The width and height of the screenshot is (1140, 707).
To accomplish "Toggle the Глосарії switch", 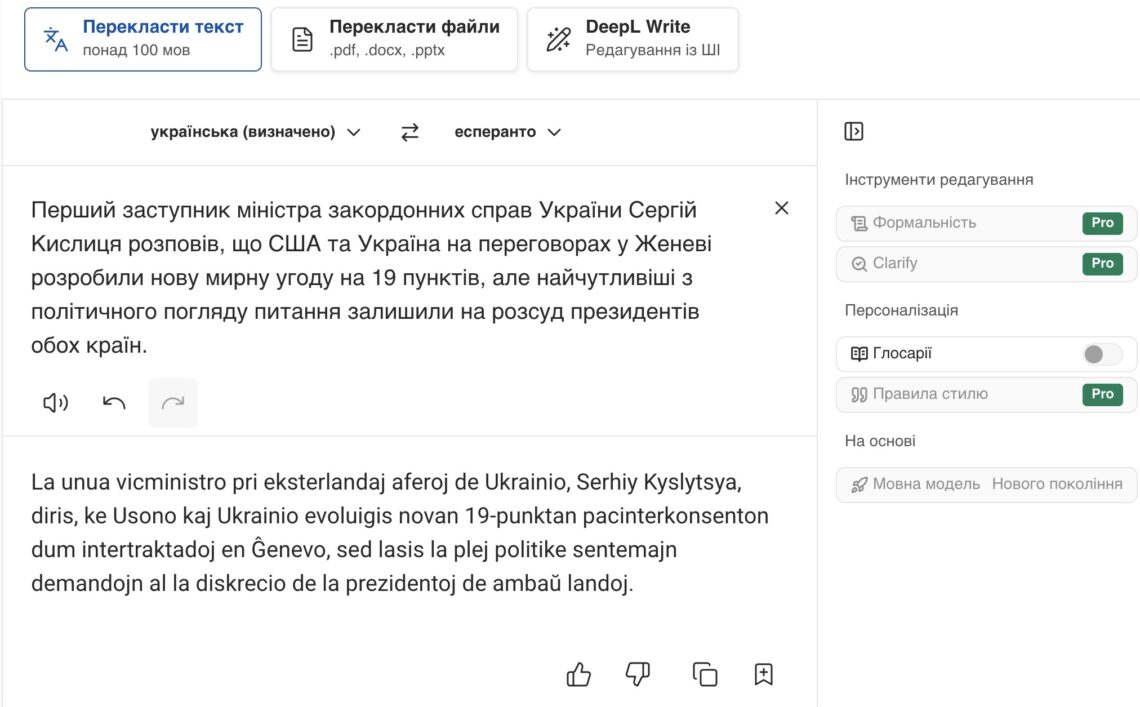I will (1102, 354).
